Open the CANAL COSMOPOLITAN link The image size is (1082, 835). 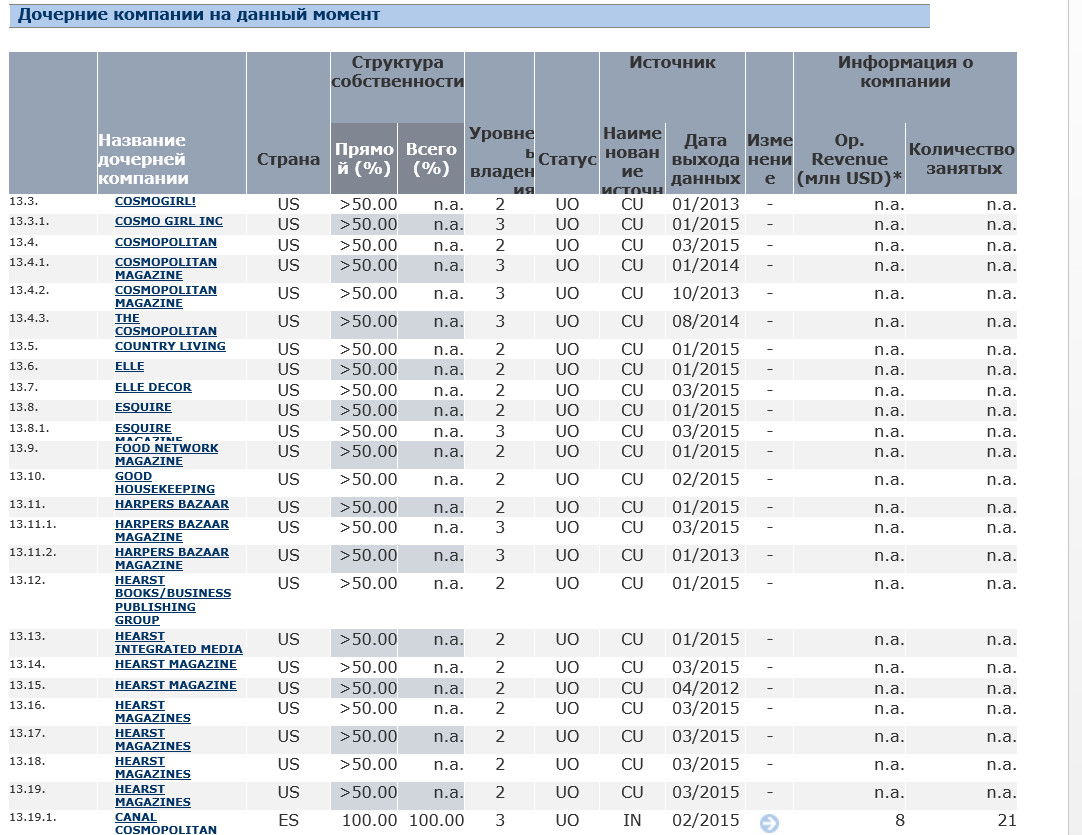coord(166,823)
